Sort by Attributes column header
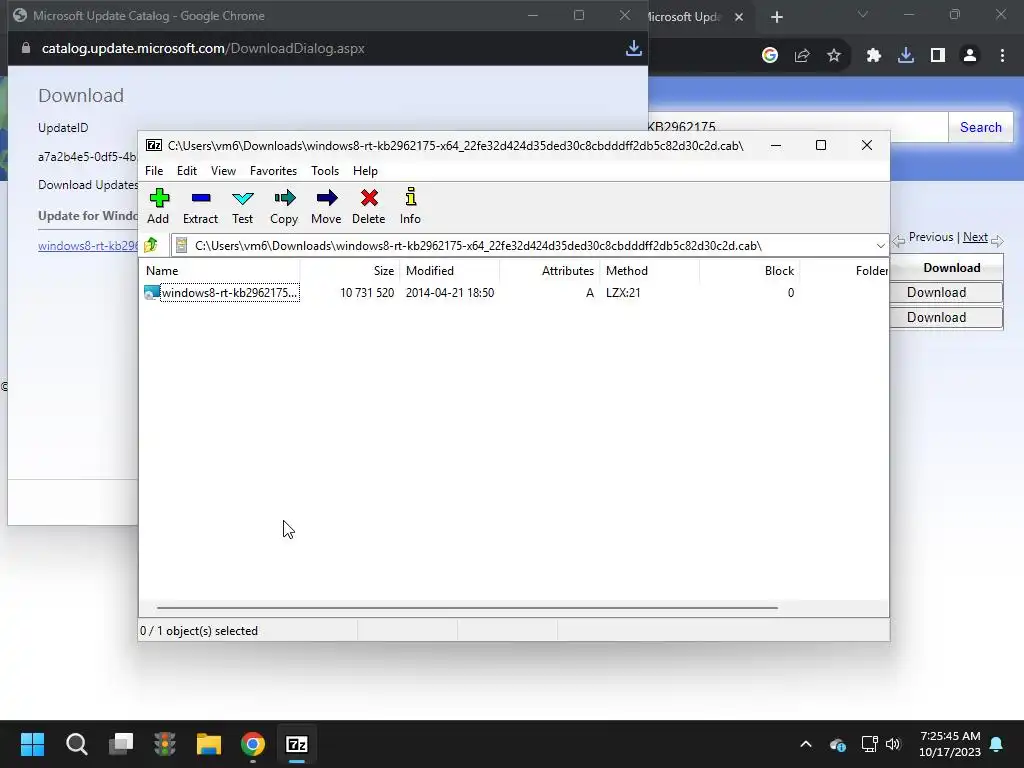The height and width of the screenshot is (768, 1024). click(x=549, y=270)
